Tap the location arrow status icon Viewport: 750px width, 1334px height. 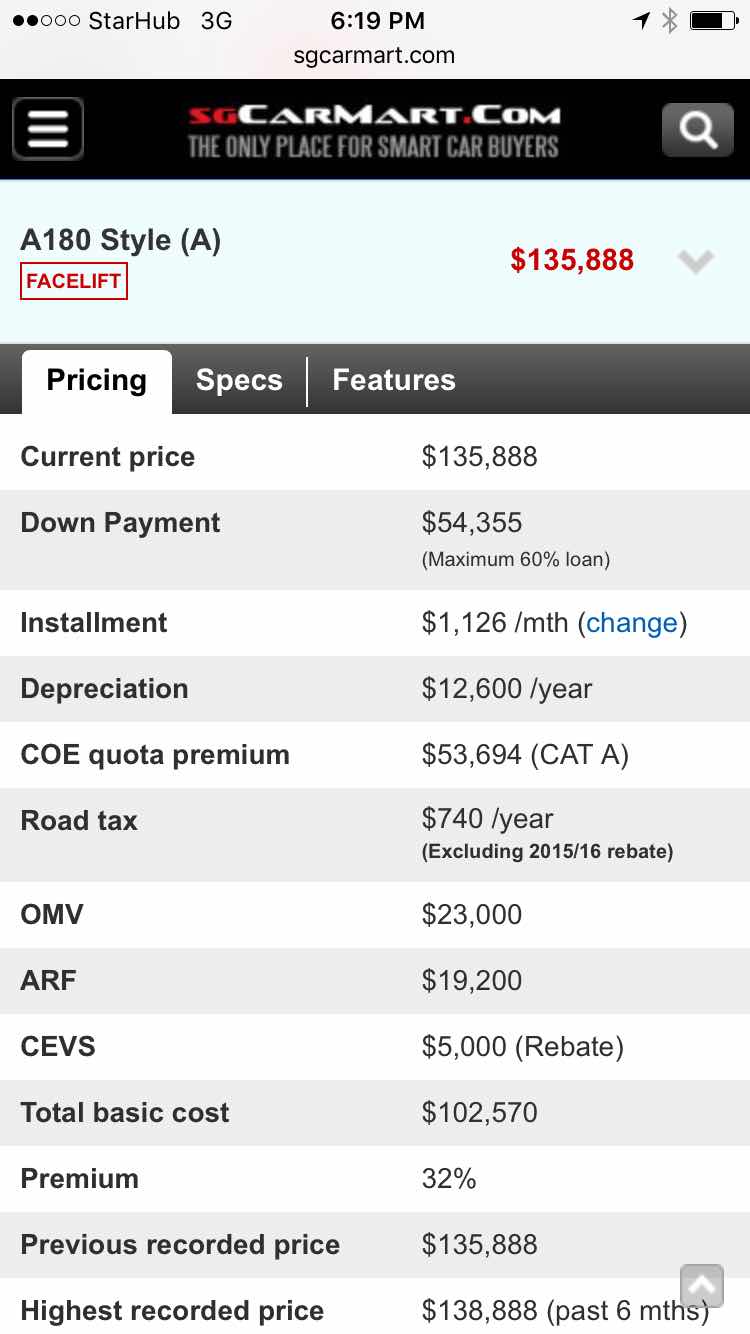(x=641, y=20)
